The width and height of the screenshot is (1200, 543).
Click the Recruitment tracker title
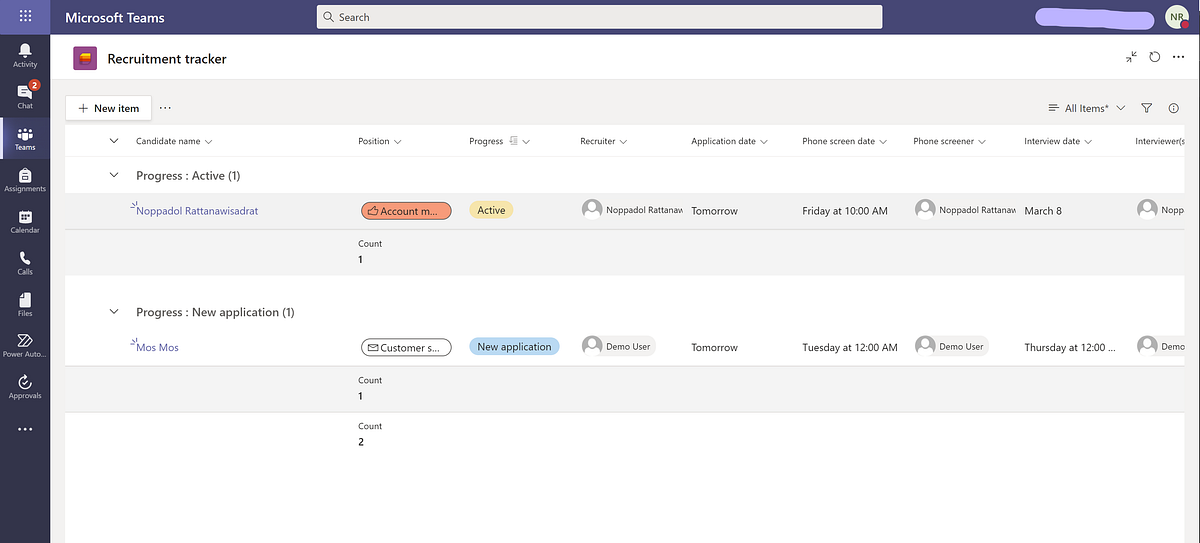167,59
